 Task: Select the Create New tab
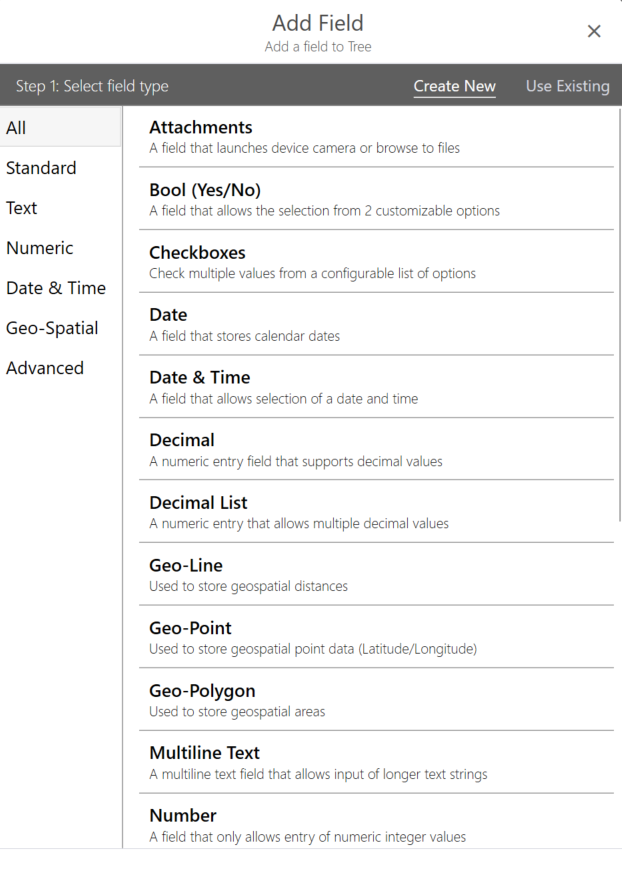(454, 86)
